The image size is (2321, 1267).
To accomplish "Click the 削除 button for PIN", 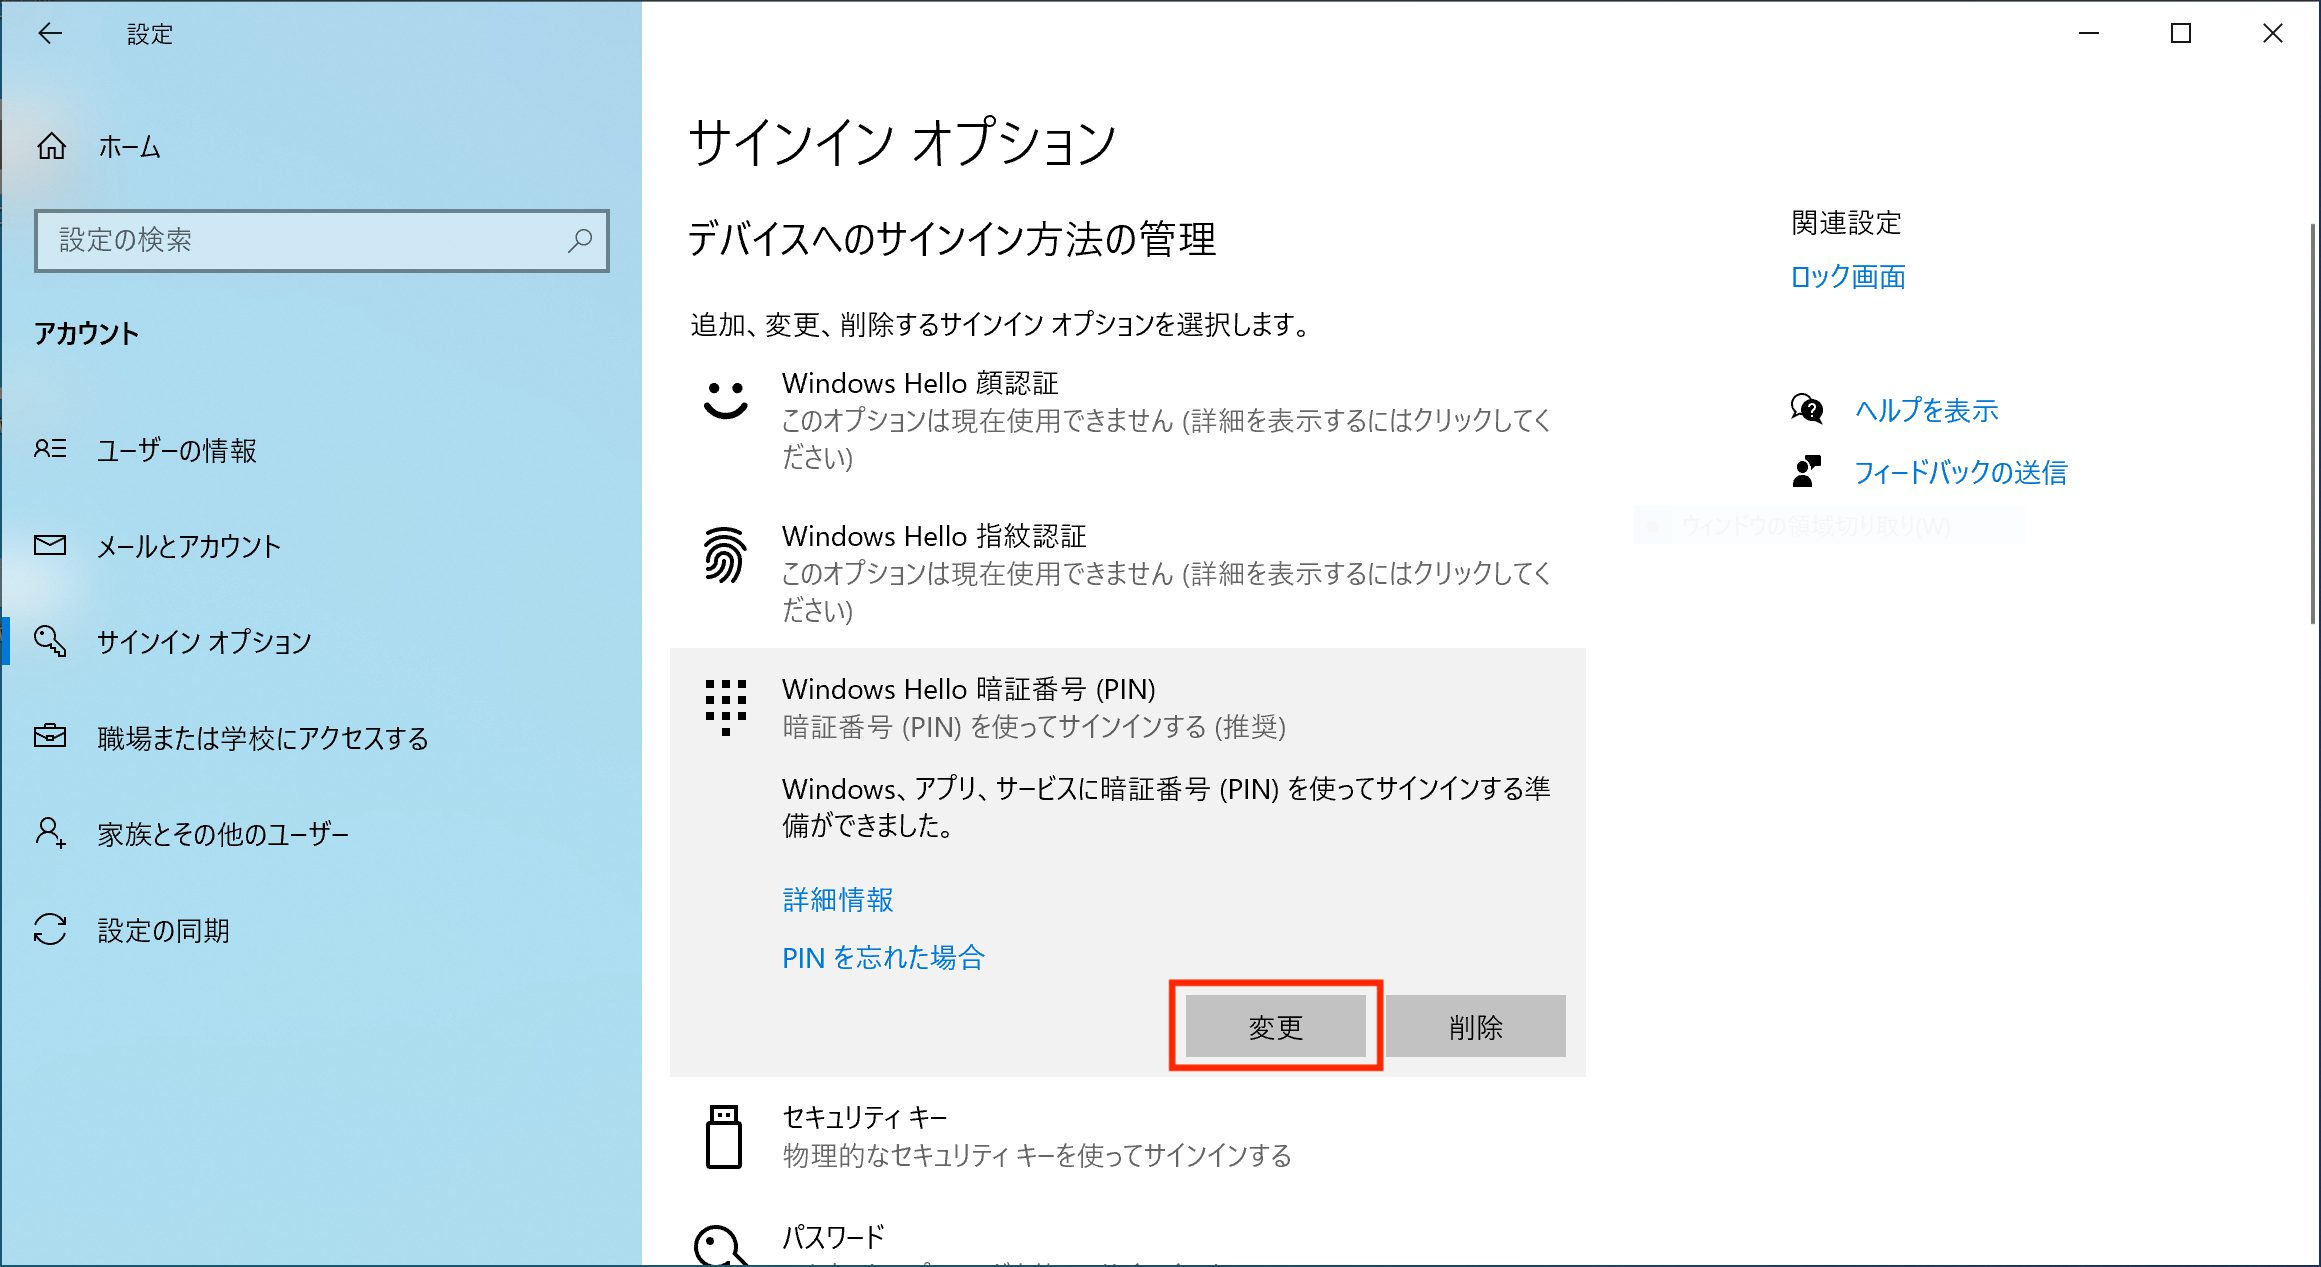I will pos(1475,1026).
